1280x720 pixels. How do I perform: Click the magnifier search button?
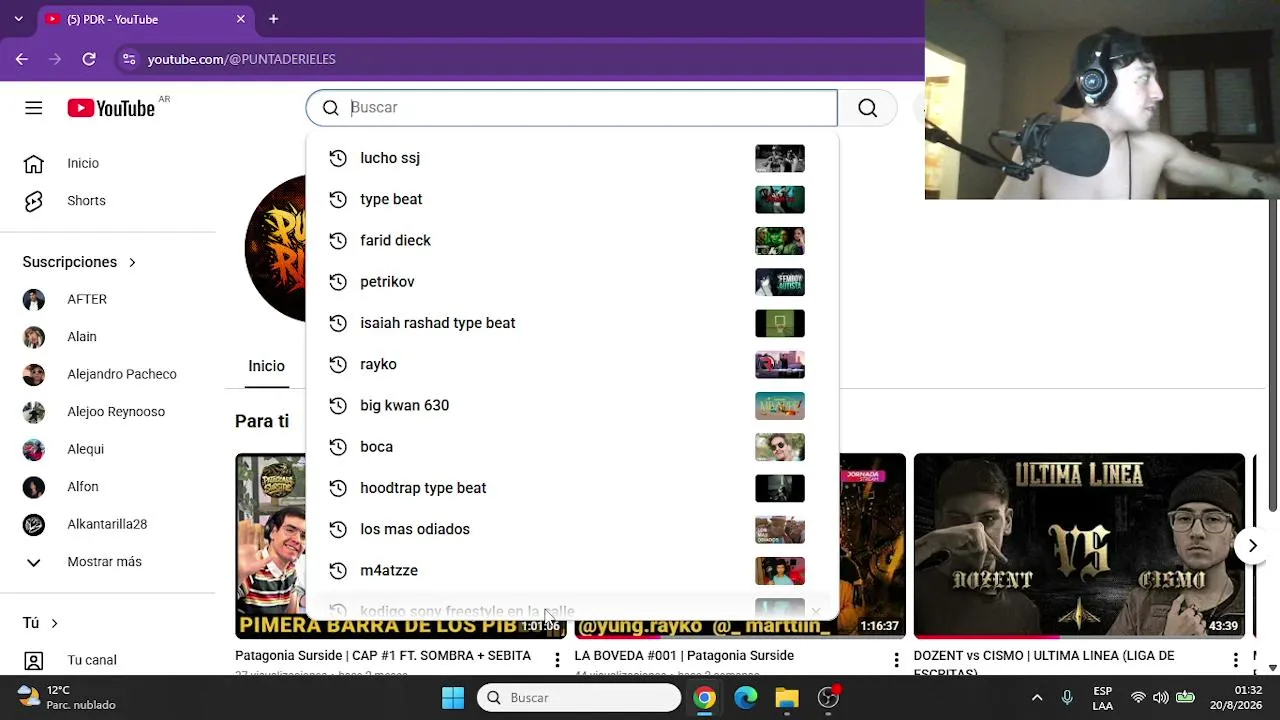pos(868,108)
